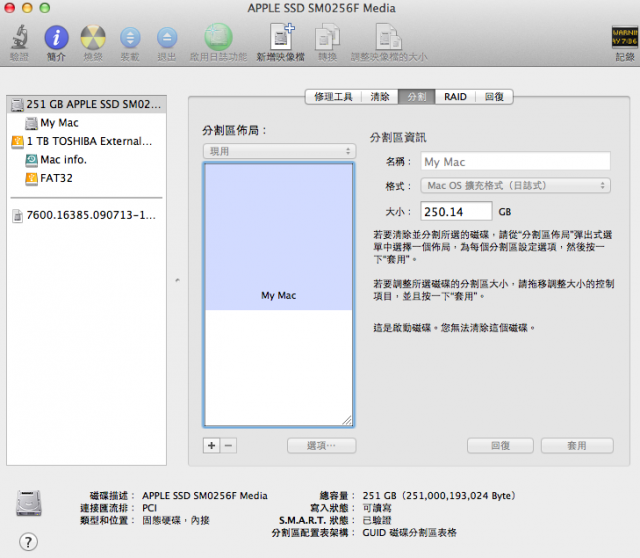Screen dimensions: 640x558
Task: Click the Revert (回復) button
Action: 500,445
